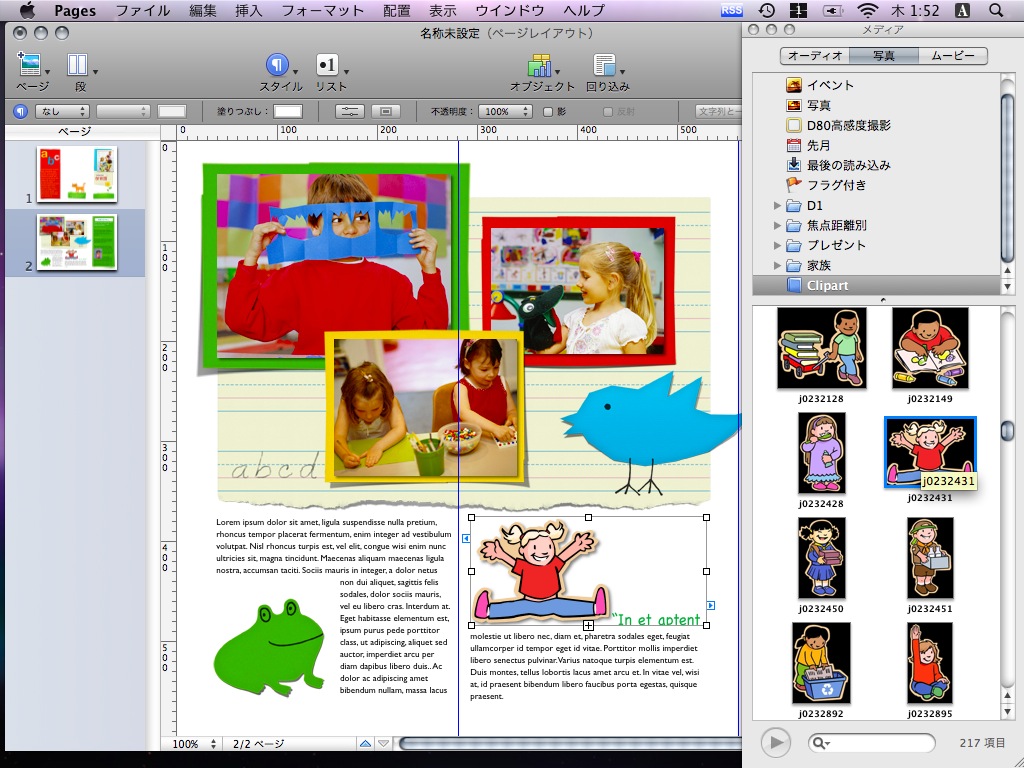Open the ヘルプ menu
Image resolution: width=1024 pixels, height=768 pixels.
point(584,10)
